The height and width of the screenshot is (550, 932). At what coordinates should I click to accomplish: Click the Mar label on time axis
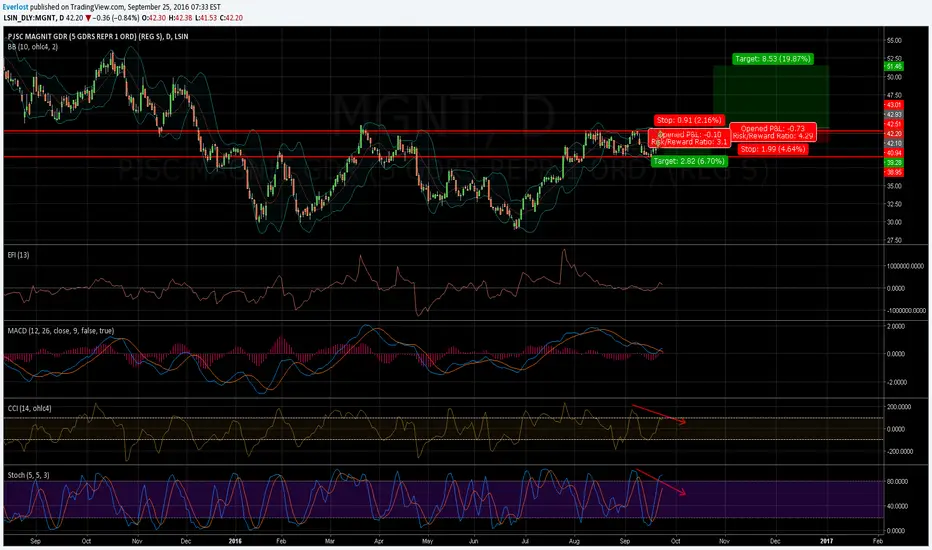(330, 541)
